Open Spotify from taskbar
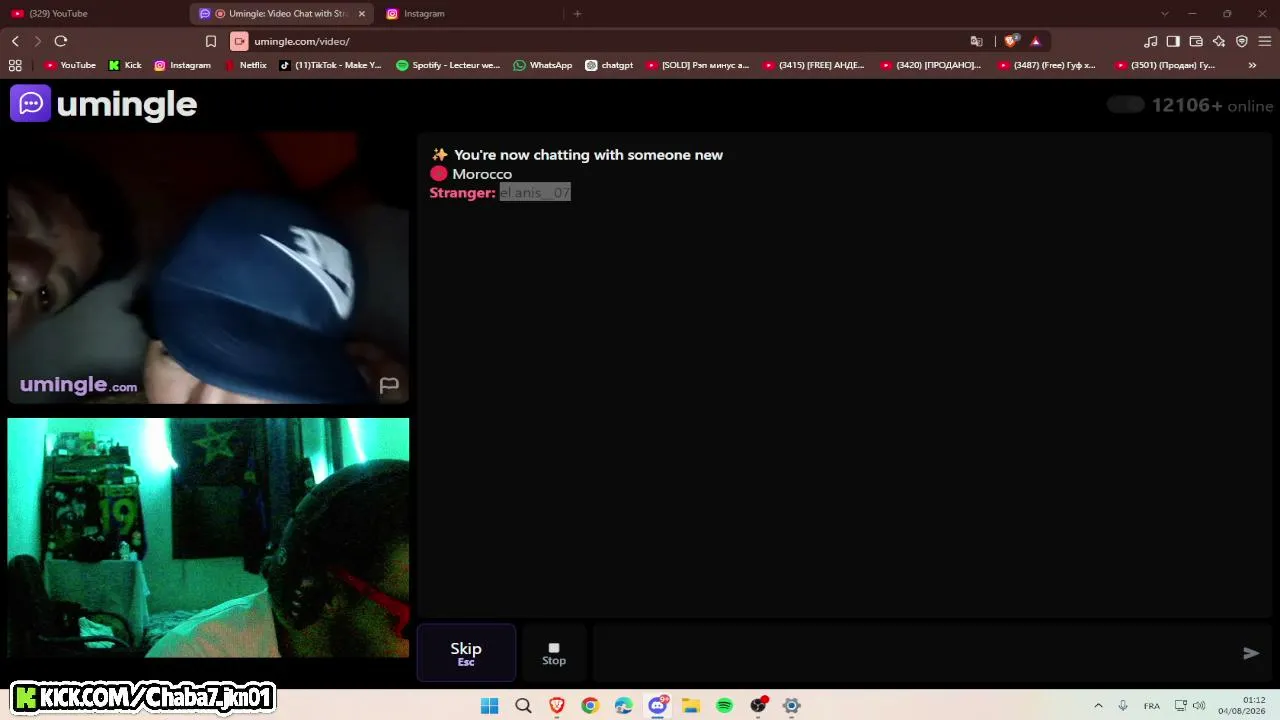The image size is (1280, 720). pyautogui.click(x=724, y=706)
